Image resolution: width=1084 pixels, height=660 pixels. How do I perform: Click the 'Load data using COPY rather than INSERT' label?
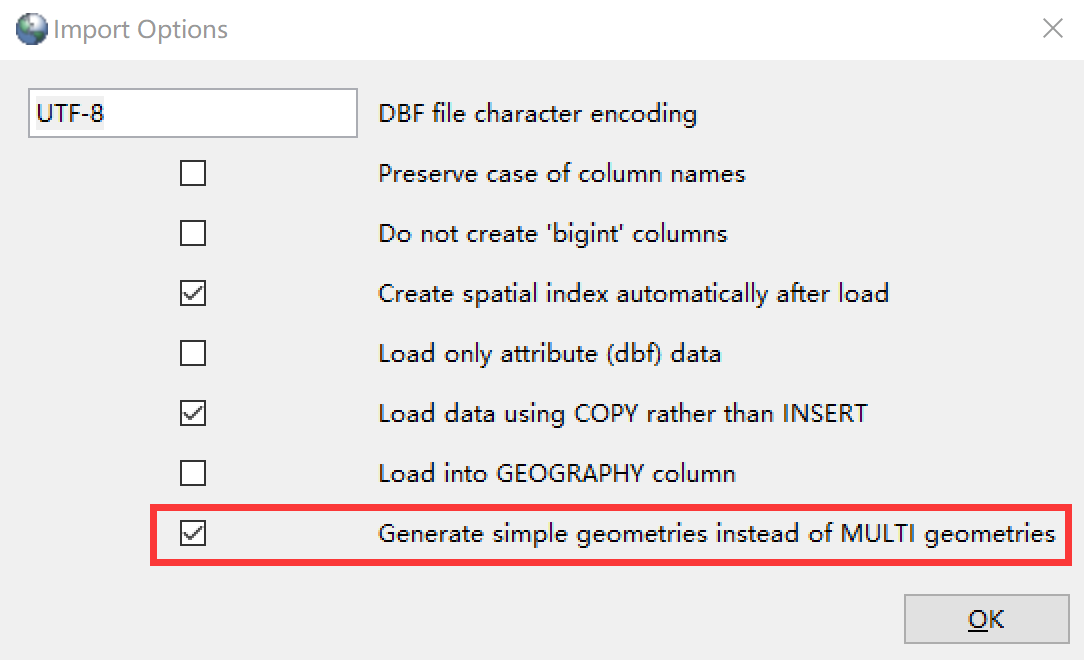(x=622, y=413)
